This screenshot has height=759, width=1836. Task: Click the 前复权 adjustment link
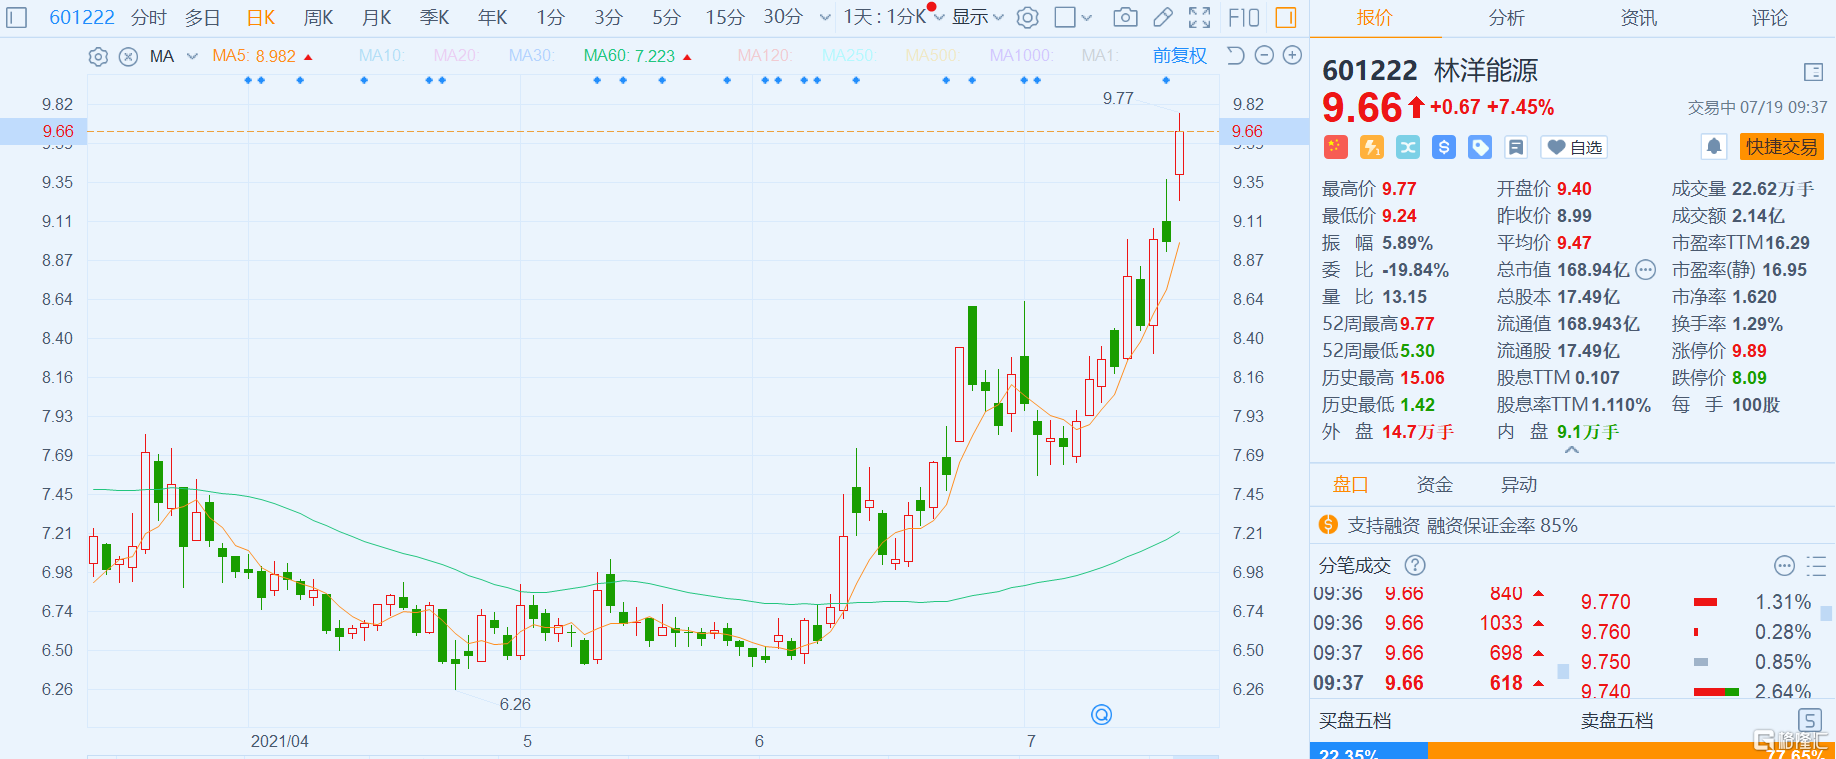coord(1179,56)
